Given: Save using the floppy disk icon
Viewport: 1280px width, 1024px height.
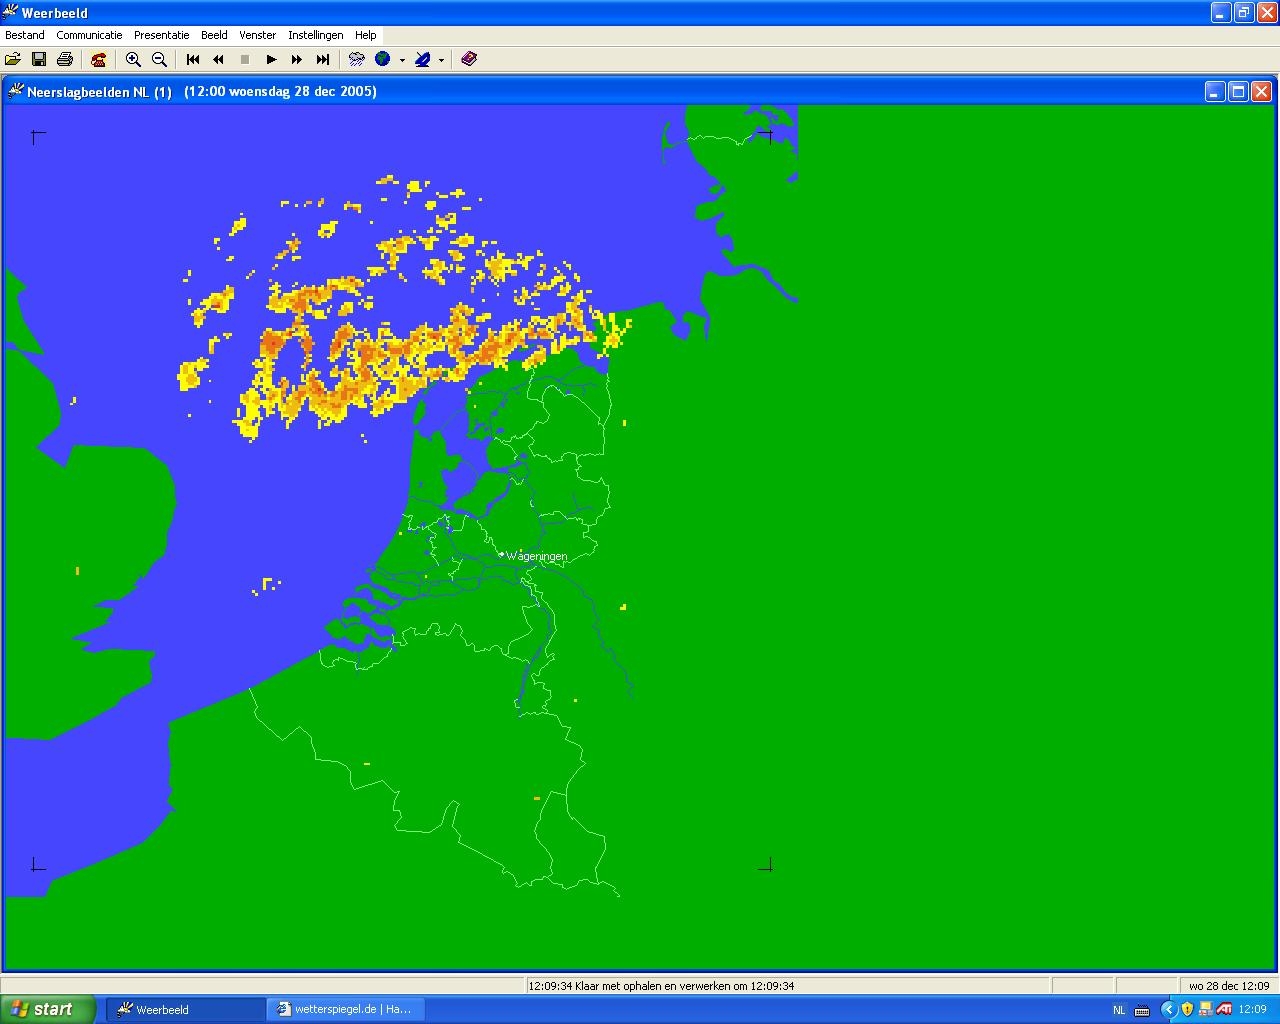Looking at the screenshot, I should [x=39, y=60].
